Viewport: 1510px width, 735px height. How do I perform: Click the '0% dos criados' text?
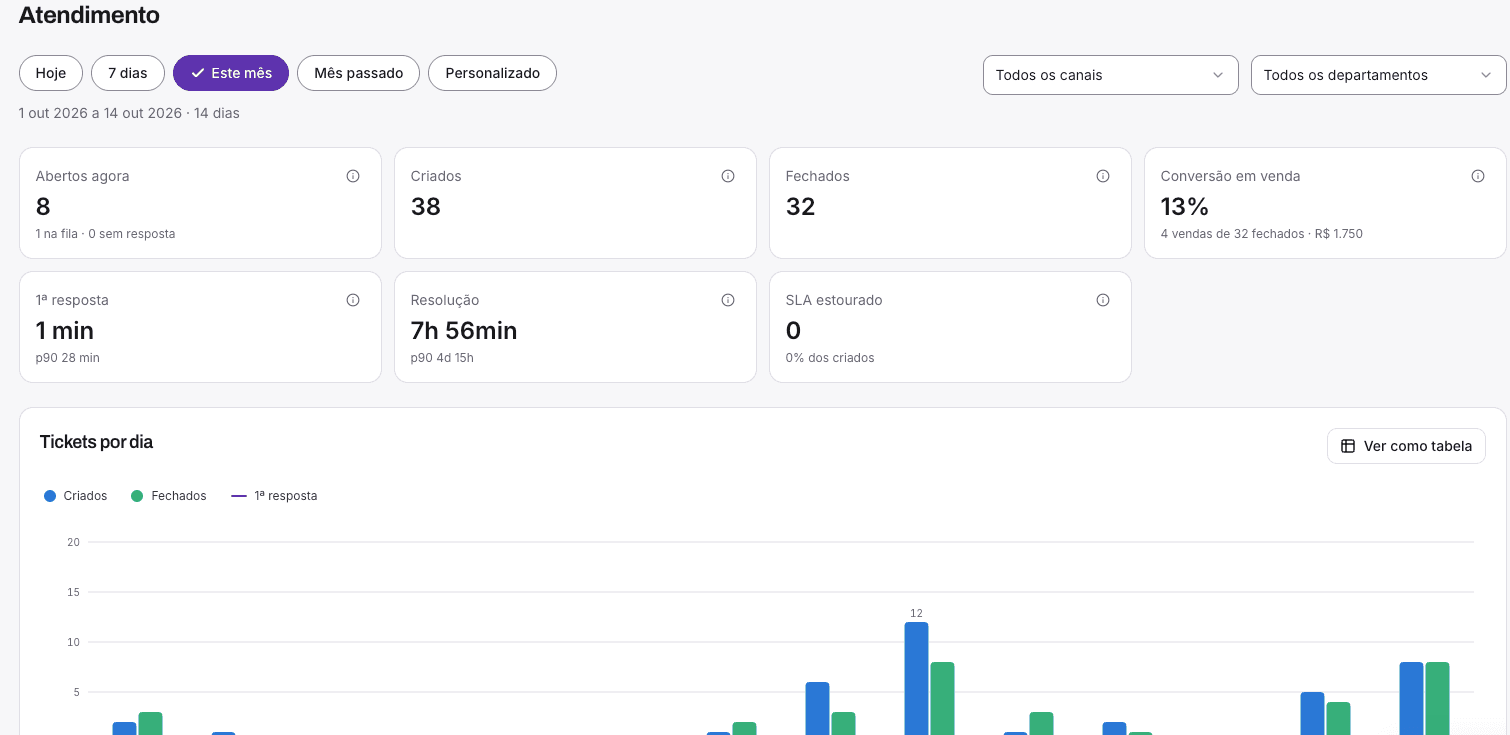coord(830,358)
